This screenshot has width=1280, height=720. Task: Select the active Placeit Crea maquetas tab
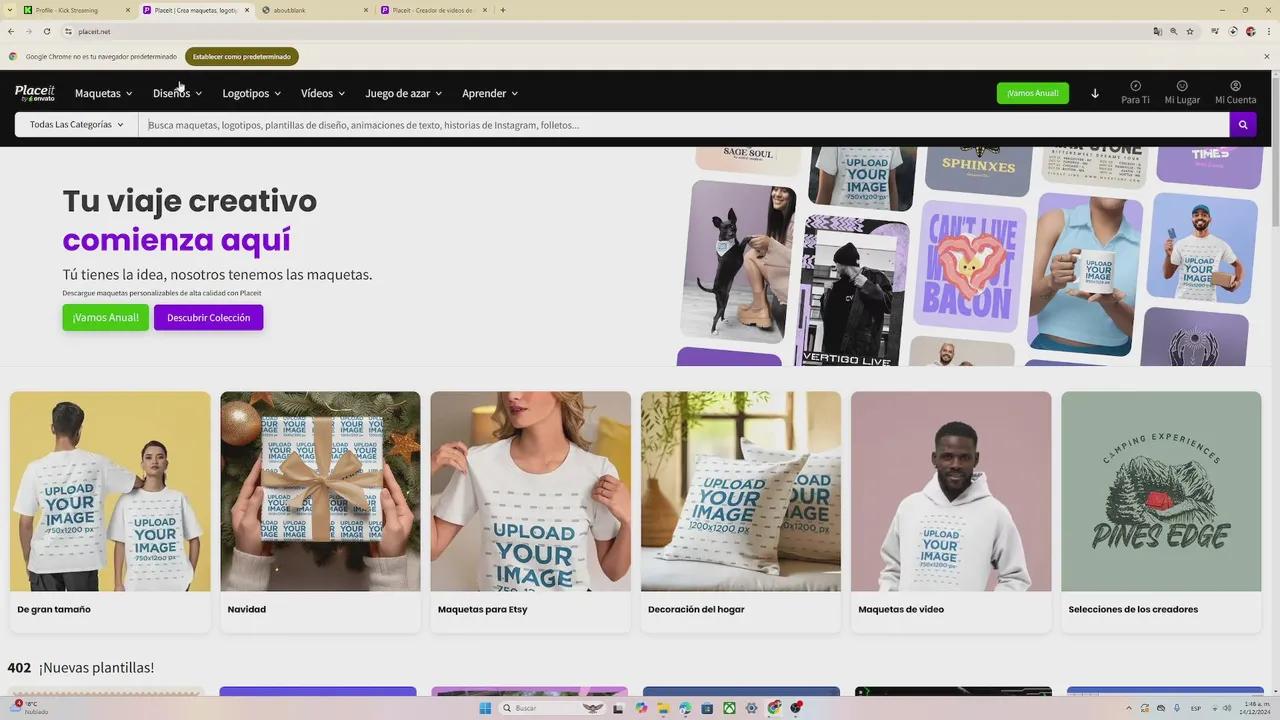tap(195, 10)
